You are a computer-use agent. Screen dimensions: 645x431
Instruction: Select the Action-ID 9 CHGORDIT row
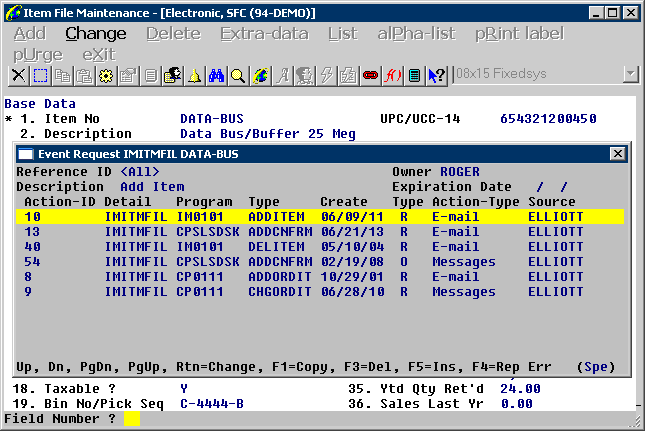[x=320, y=292]
